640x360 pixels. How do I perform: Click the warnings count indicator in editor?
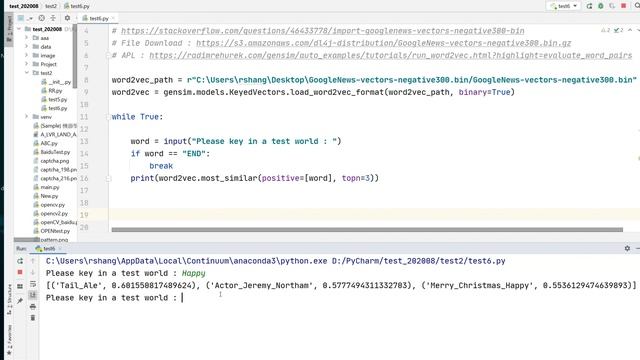tap(605, 30)
